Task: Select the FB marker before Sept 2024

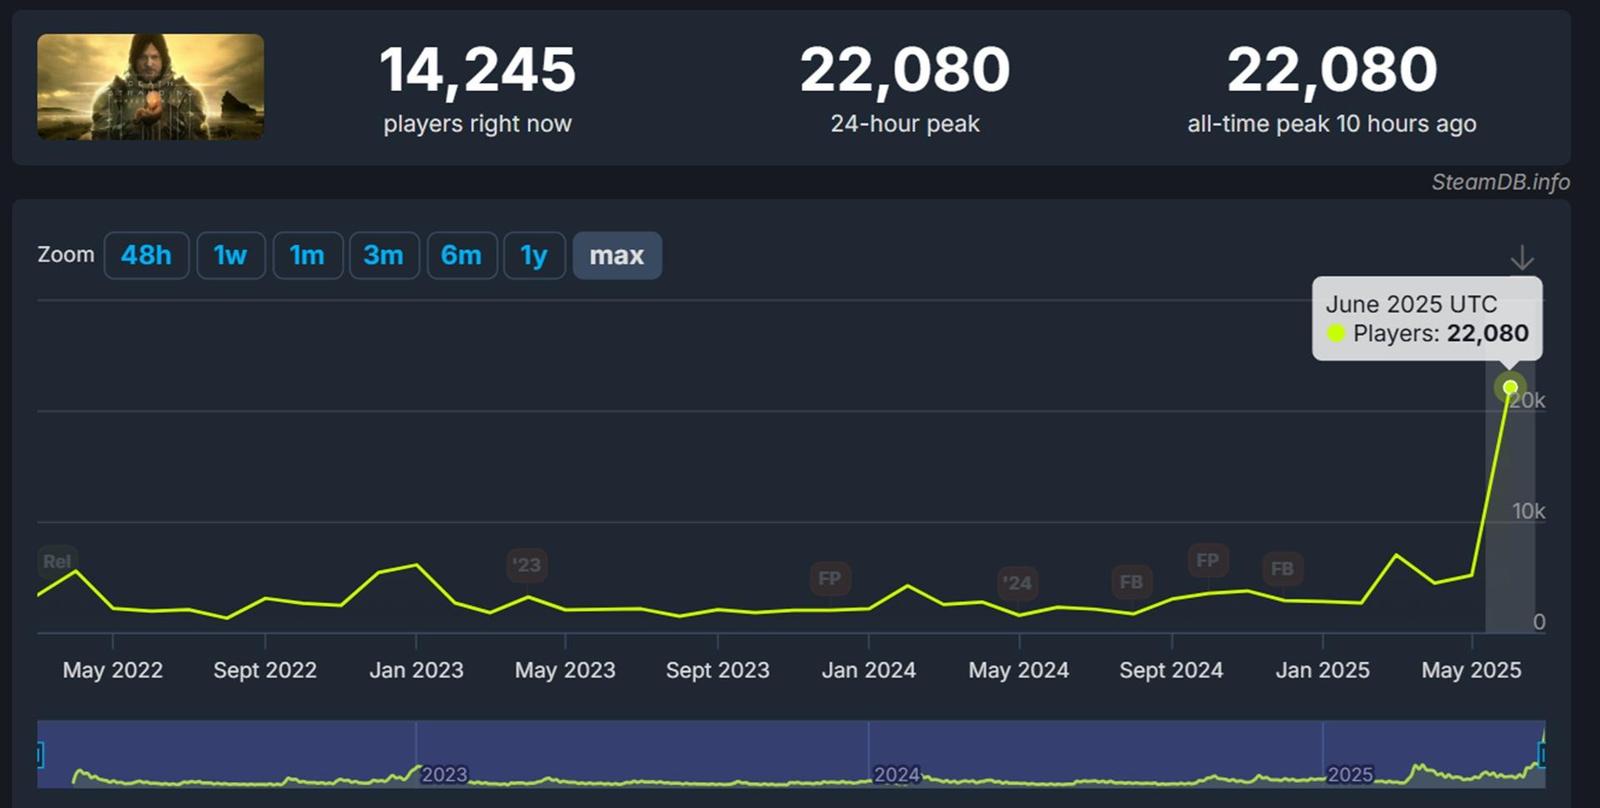Action: 1131,581
